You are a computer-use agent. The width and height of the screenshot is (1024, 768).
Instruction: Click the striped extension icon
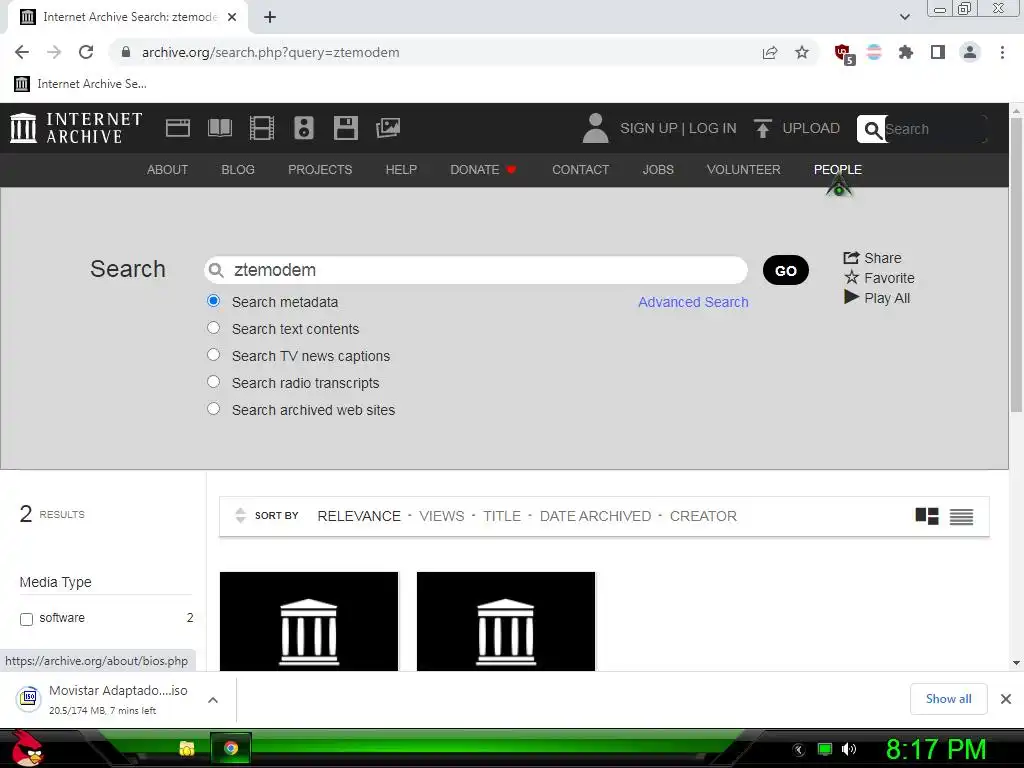click(874, 52)
